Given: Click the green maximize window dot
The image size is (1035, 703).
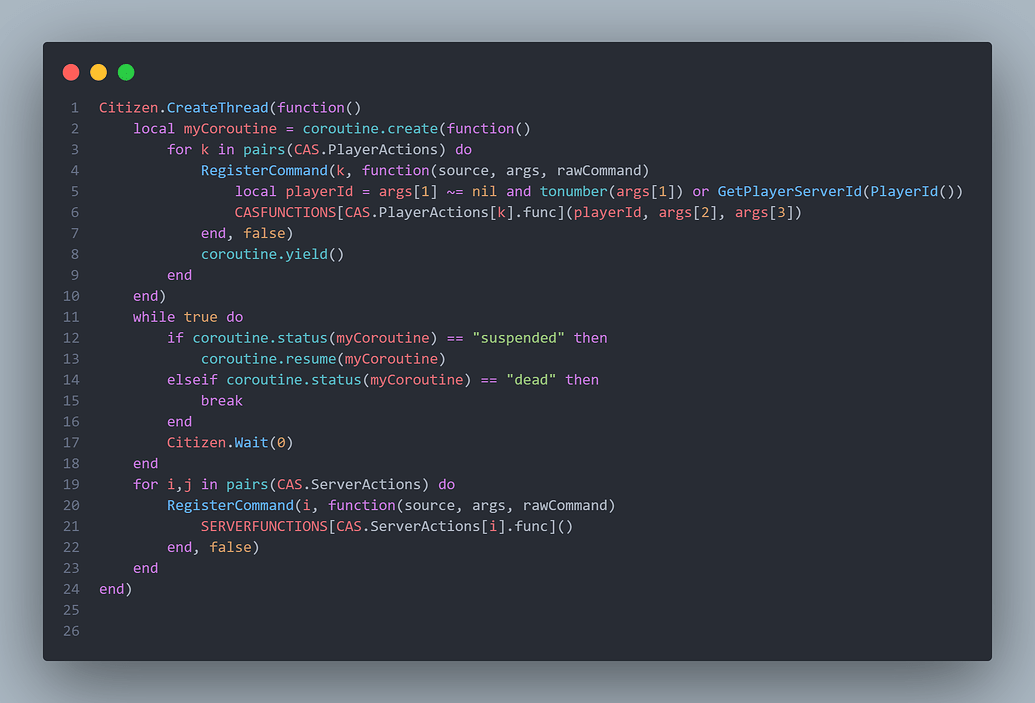Looking at the screenshot, I should (126, 72).
